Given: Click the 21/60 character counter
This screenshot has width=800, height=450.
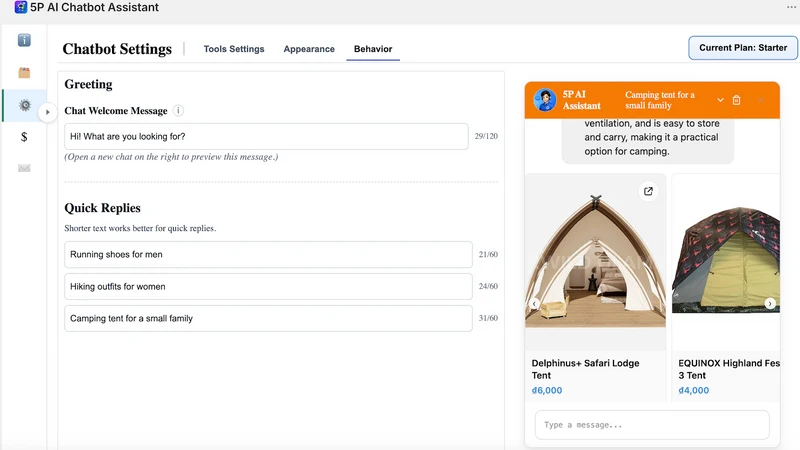Looking at the screenshot, I should [x=488, y=254].
